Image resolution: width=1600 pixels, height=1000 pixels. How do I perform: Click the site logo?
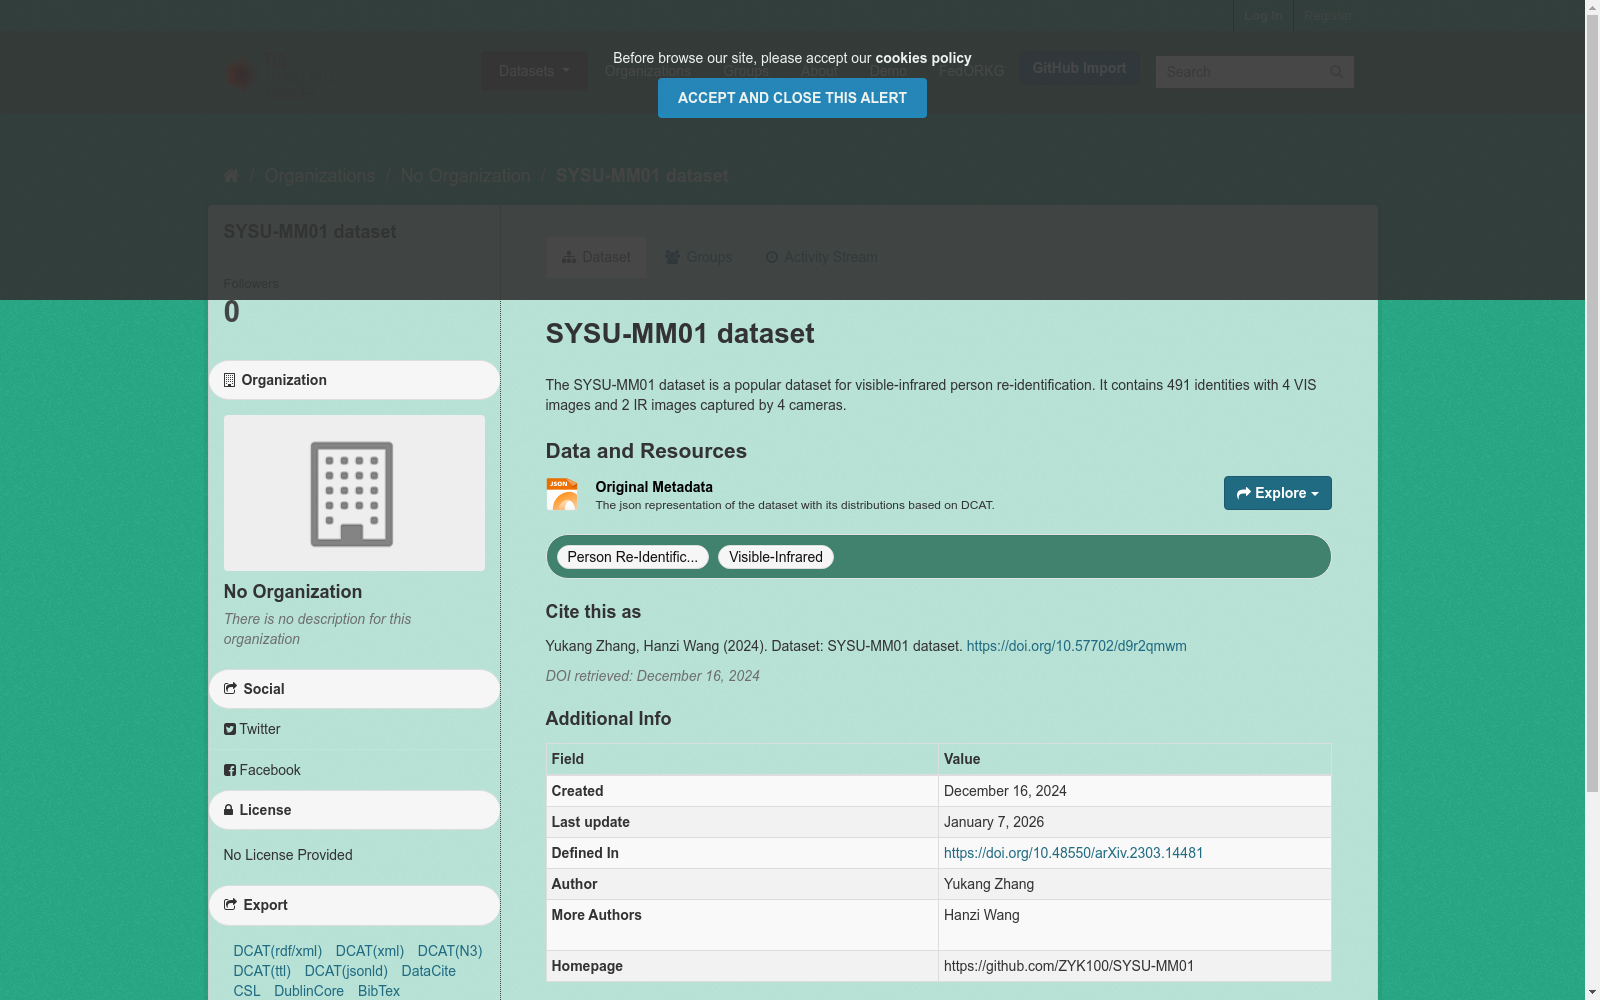(270, 75)
